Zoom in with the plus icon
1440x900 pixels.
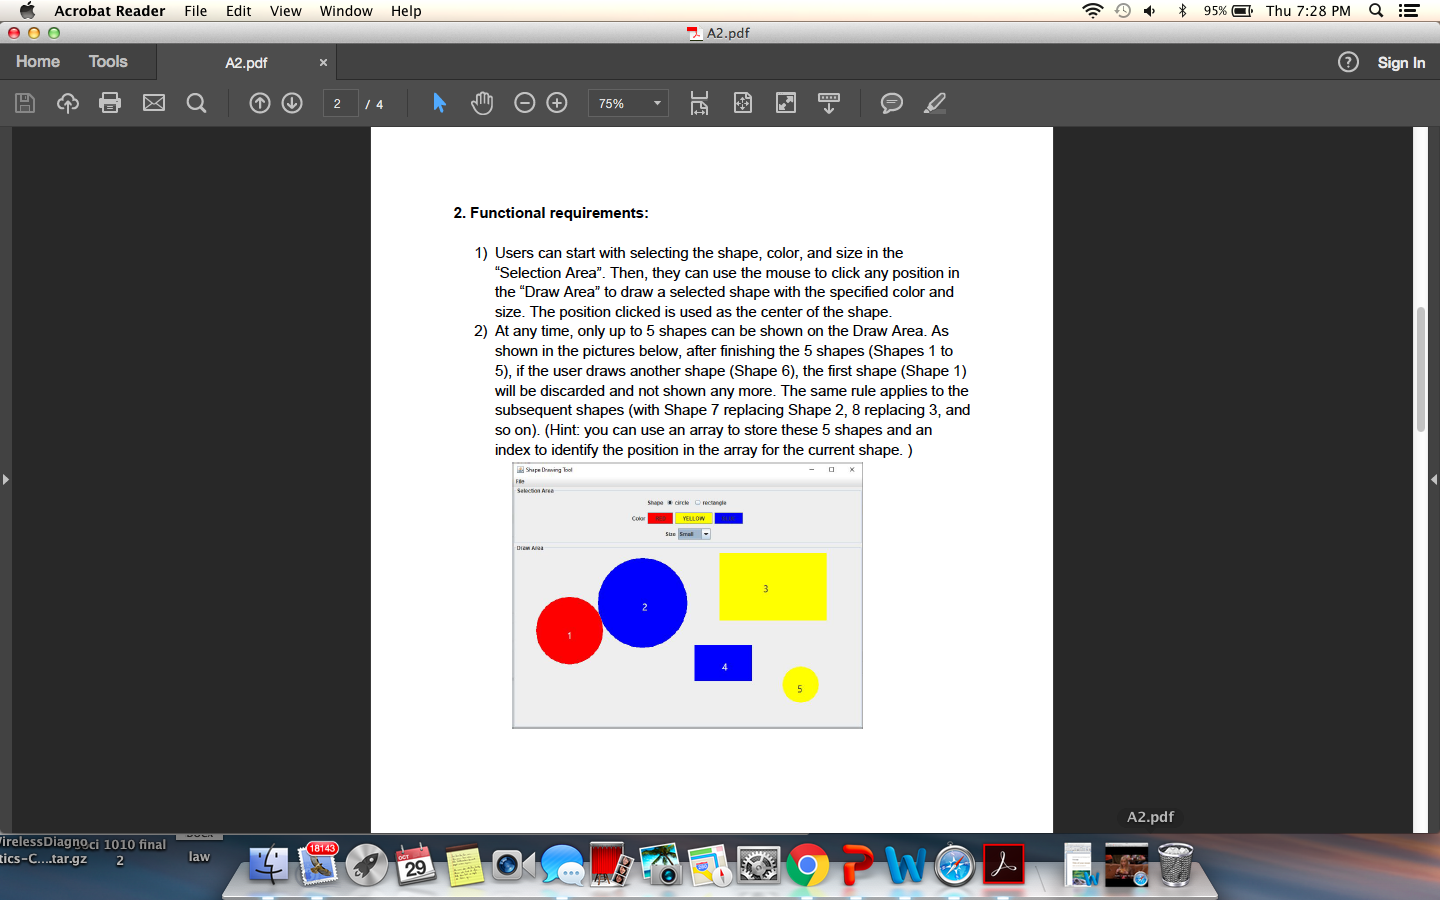[x=557, y=103]
